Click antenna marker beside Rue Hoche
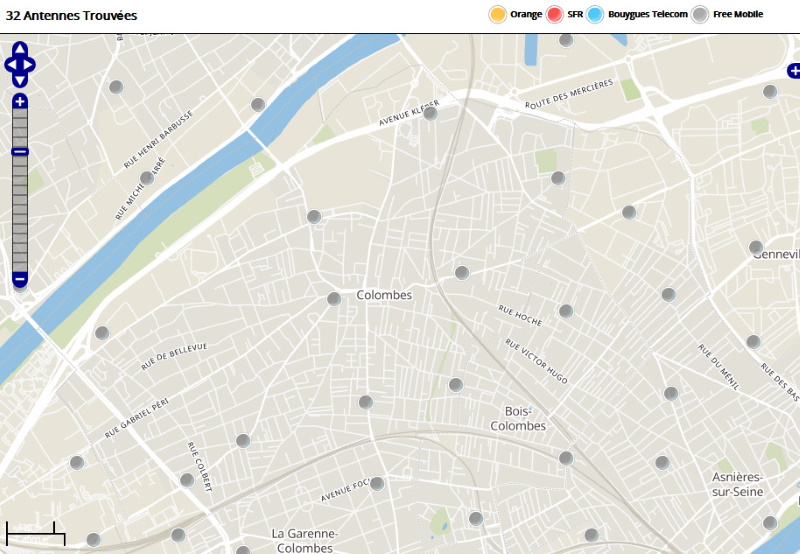The height and width of the screenshot is (554, 800). click(x=565, y=311)
